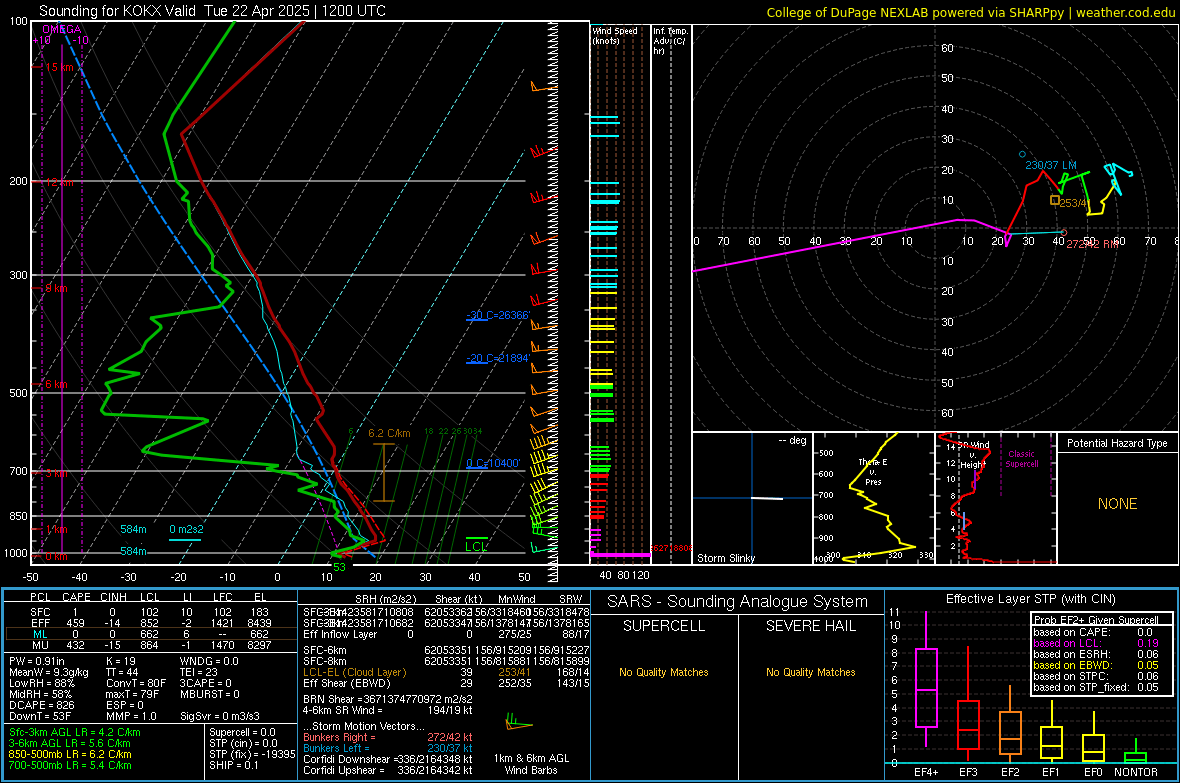
Task: Click the STP (fix) = -19395 value
Action: coord(252,754)
